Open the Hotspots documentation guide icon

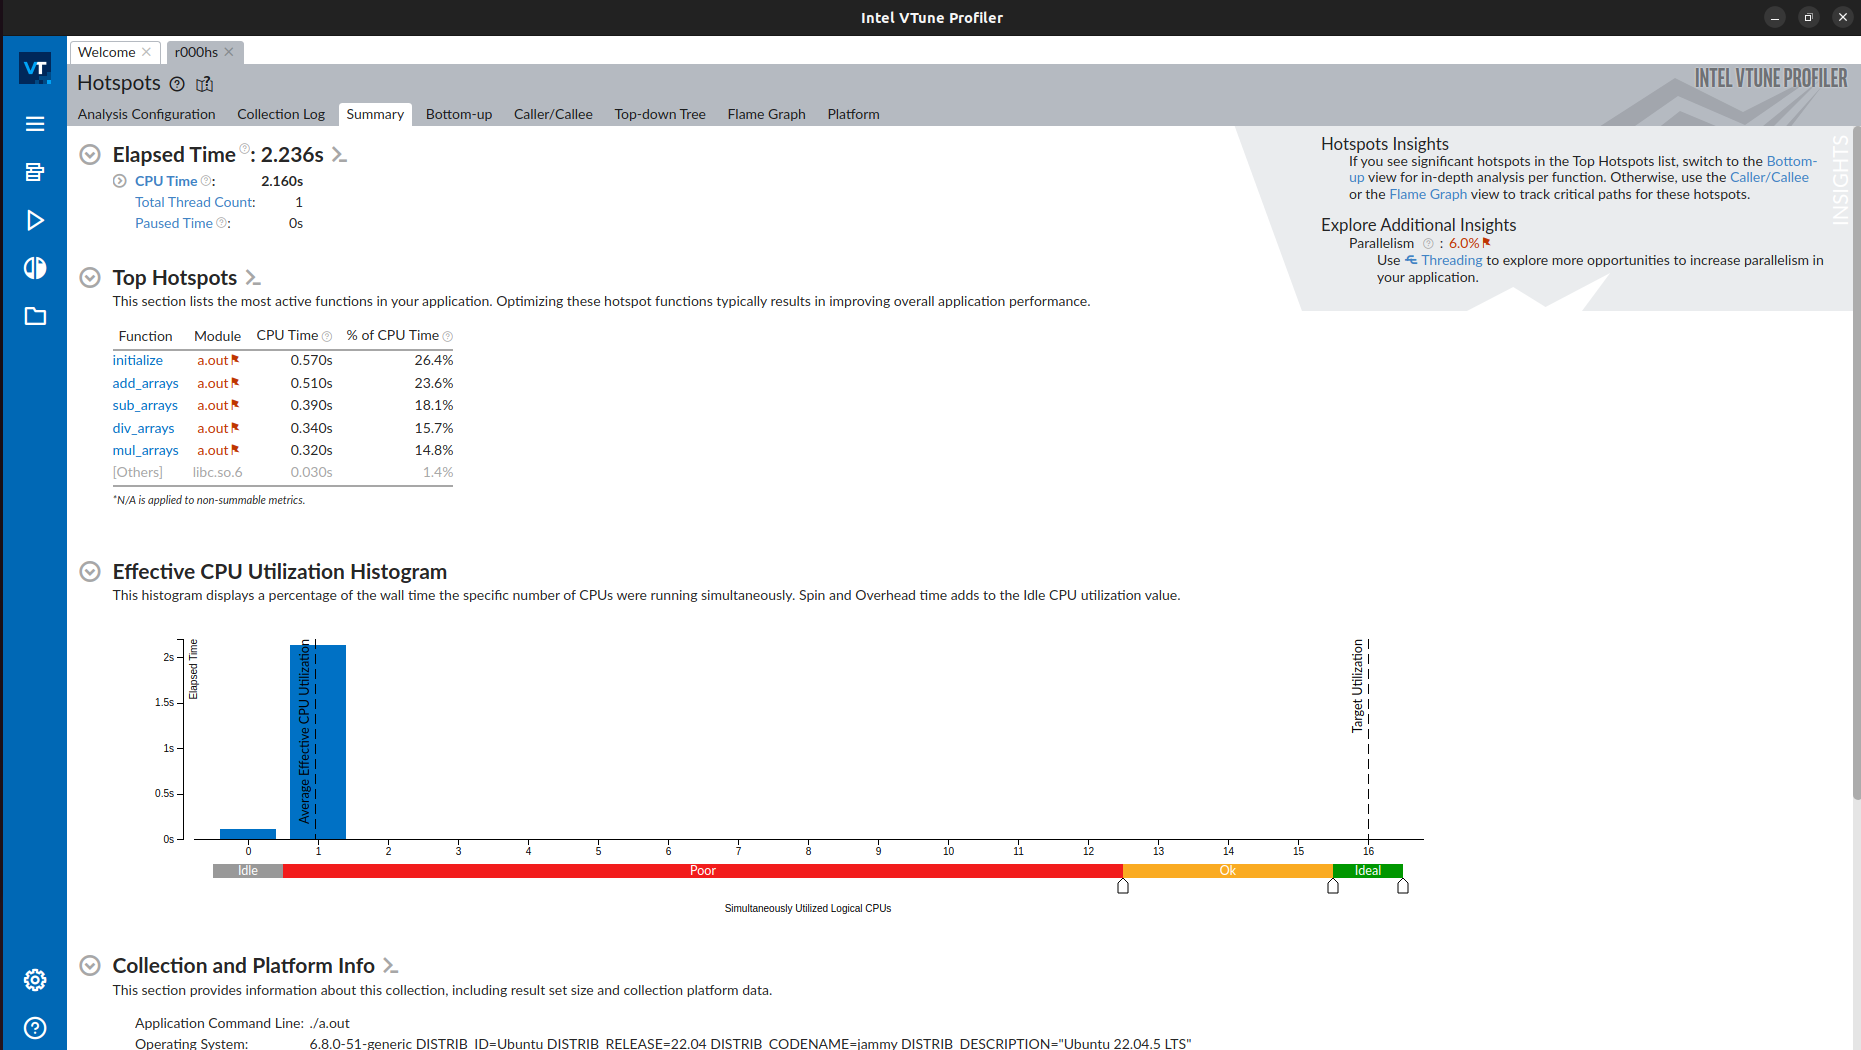click(x=204, y=84)
